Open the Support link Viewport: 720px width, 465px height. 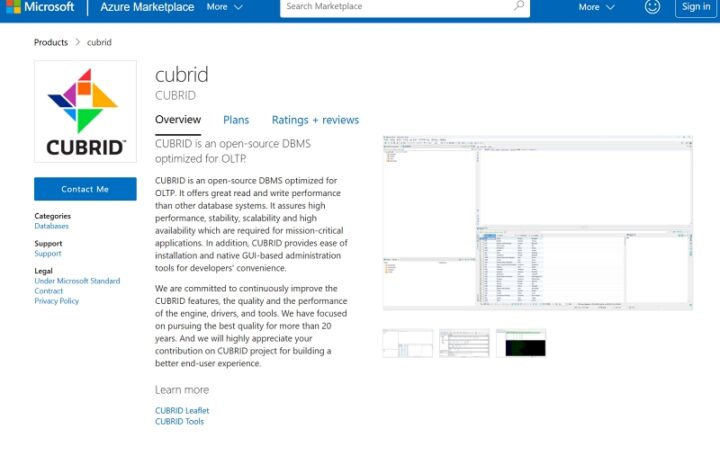(x=48, y=253)
